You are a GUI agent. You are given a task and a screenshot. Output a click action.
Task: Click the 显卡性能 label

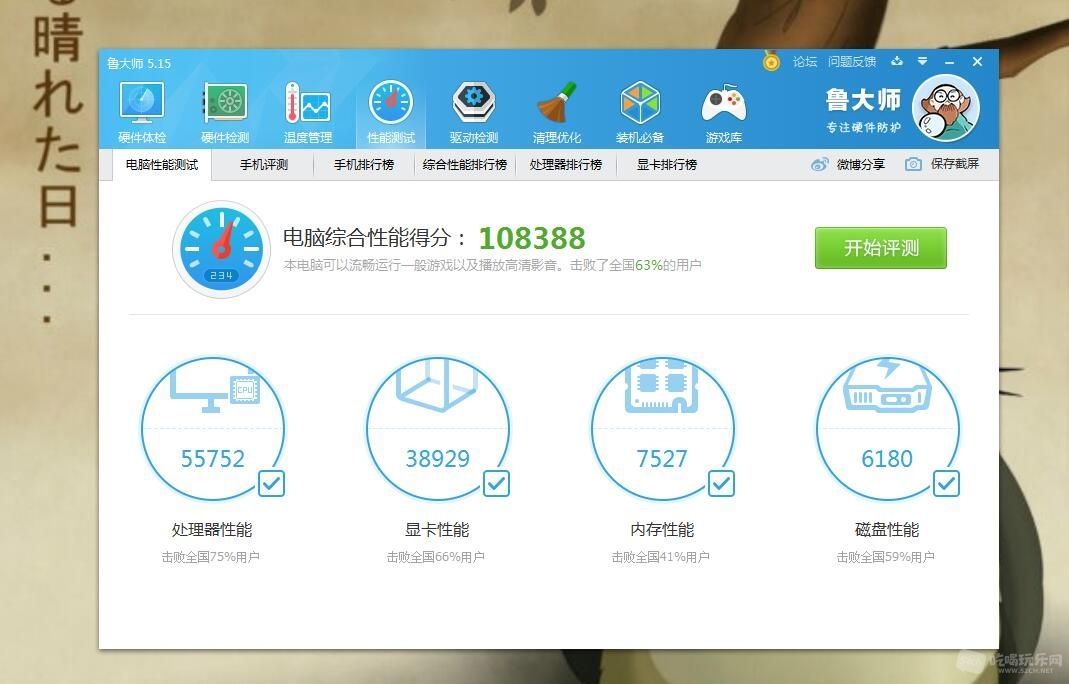437,529
